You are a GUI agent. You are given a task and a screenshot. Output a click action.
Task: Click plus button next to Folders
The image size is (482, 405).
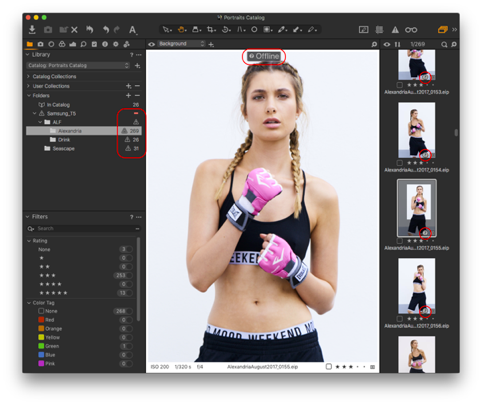(x=128, y=95)
